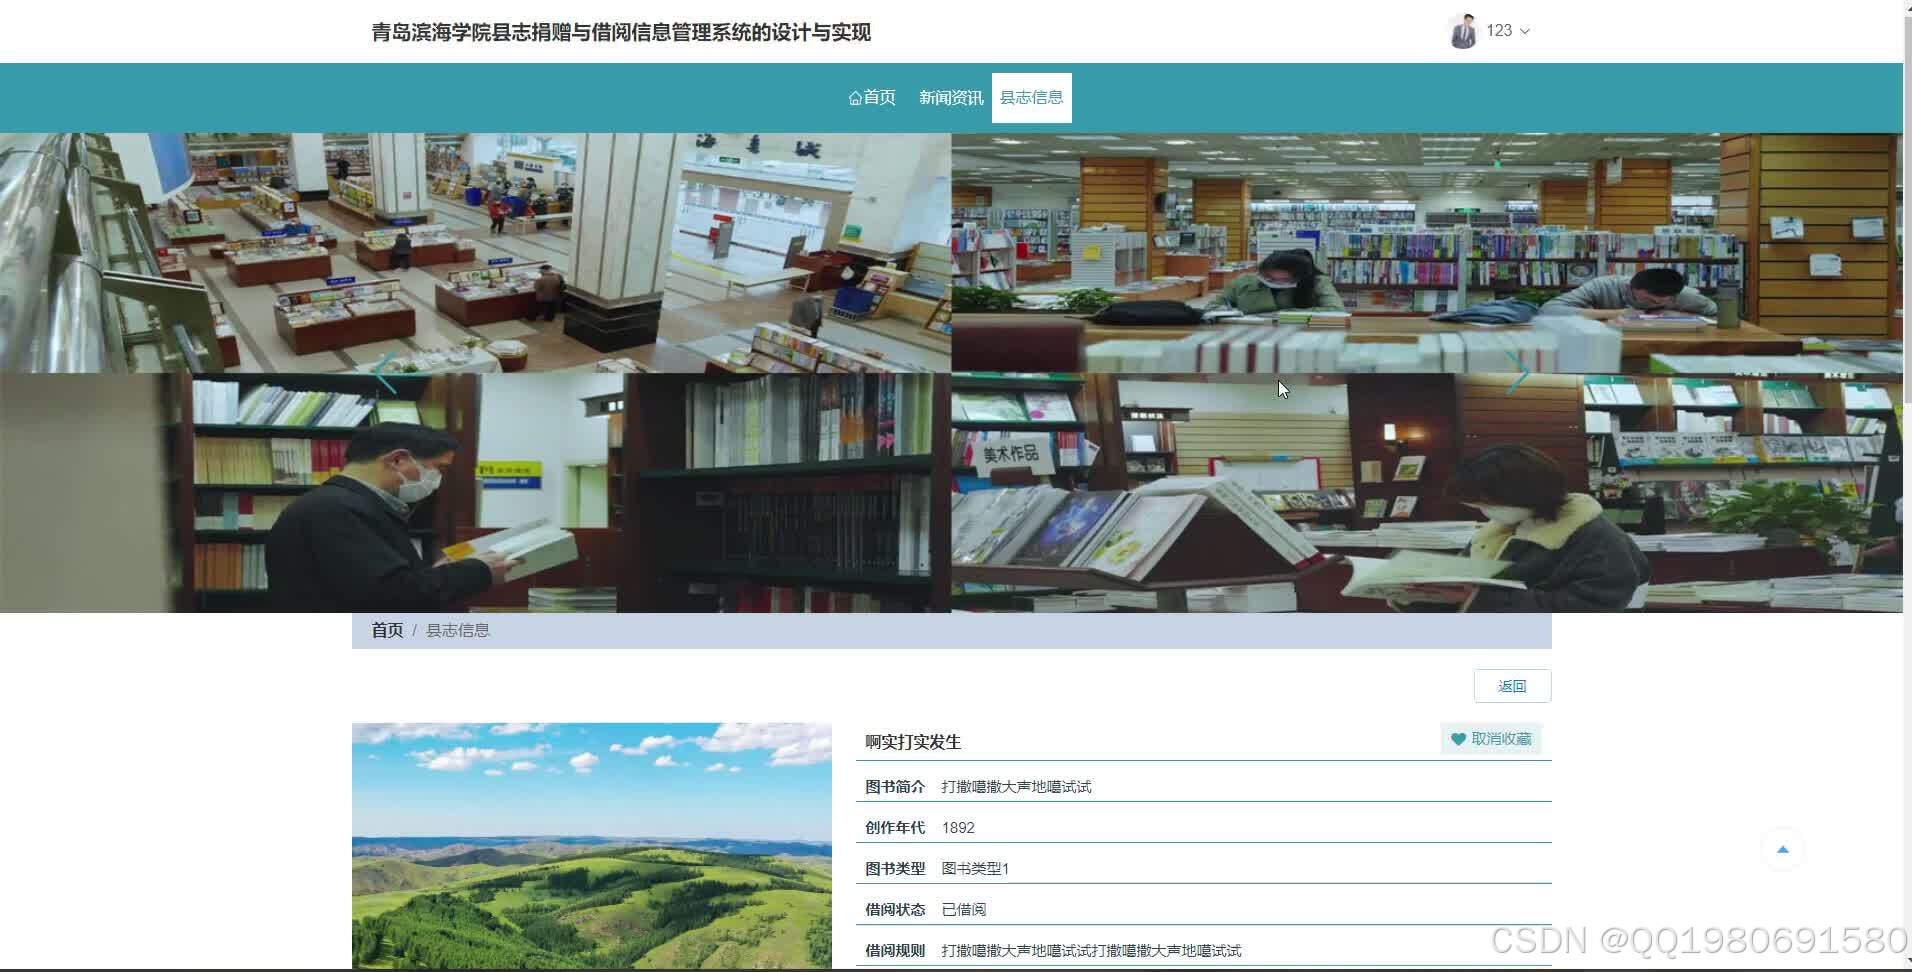Switch to the 新闻资讯 tab

[950, 97]
